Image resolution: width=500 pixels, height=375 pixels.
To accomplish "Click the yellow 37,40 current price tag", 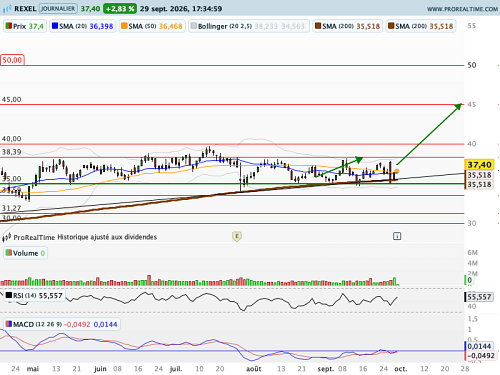I will point(479,165).
